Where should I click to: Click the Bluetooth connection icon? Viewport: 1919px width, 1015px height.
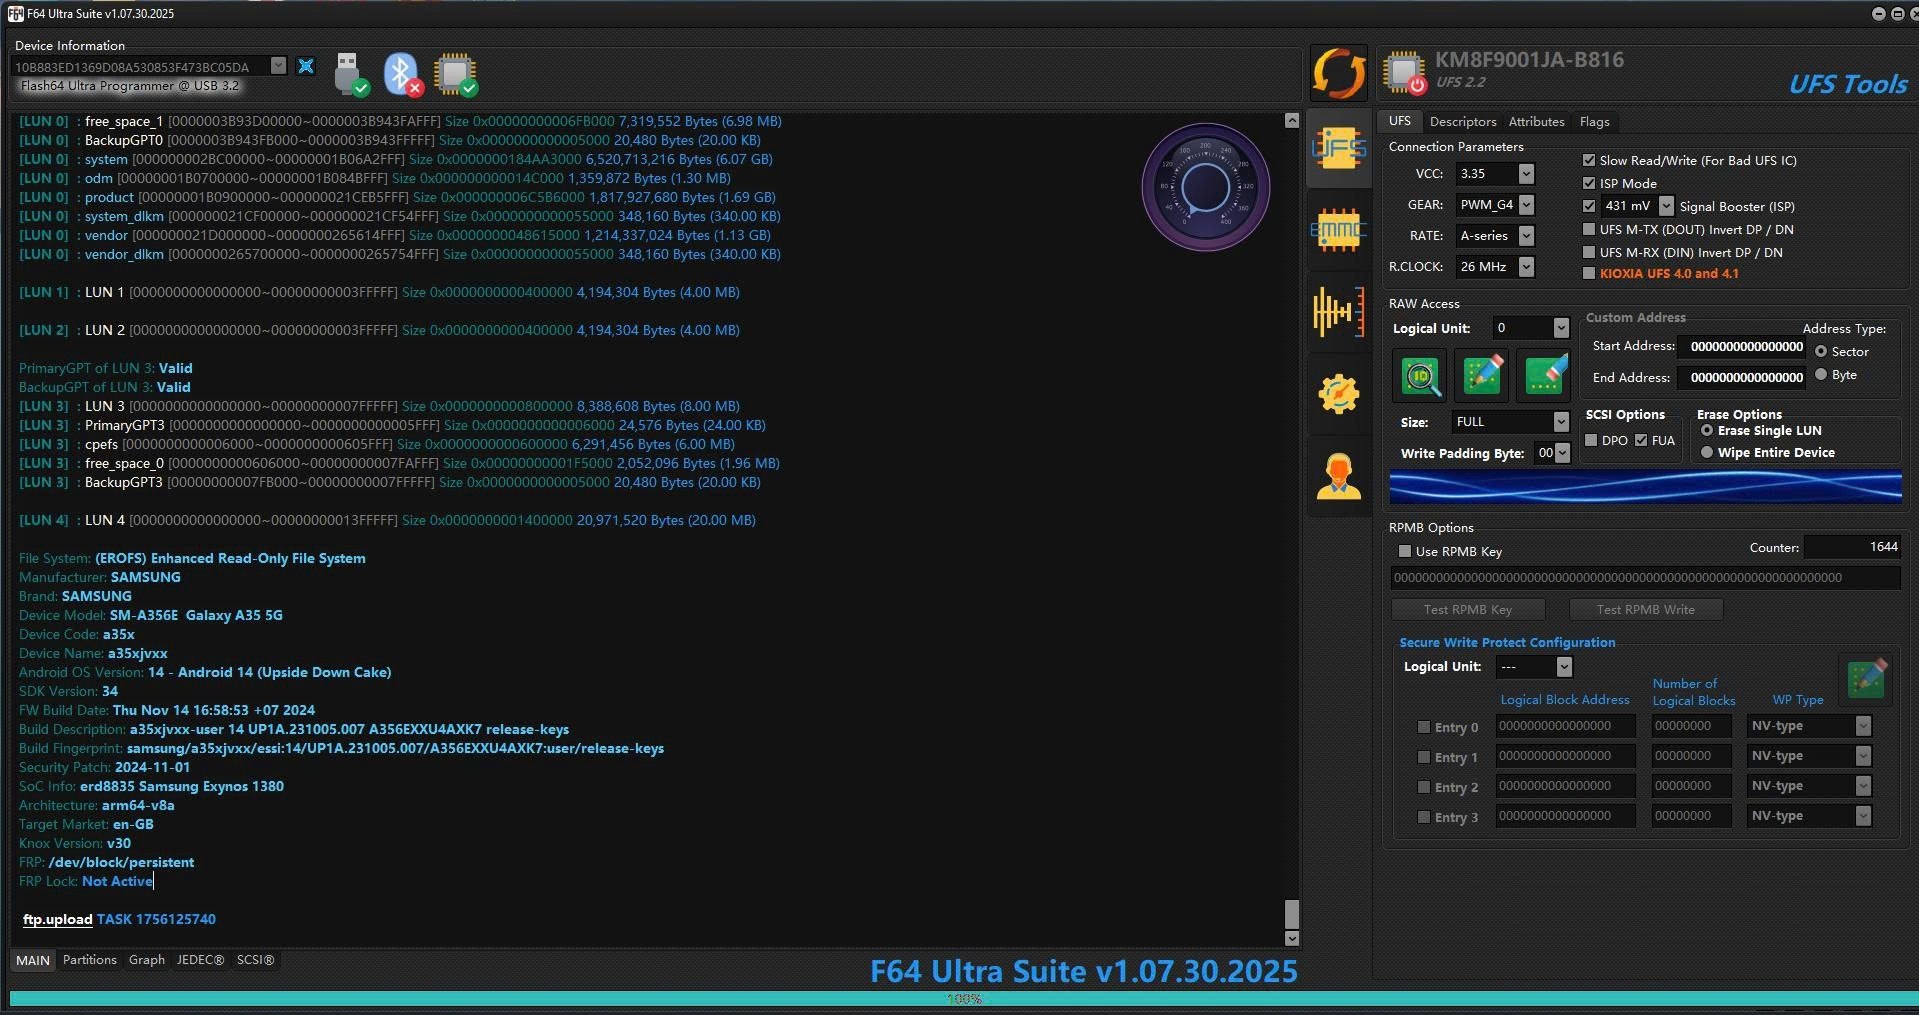point(403,74)
